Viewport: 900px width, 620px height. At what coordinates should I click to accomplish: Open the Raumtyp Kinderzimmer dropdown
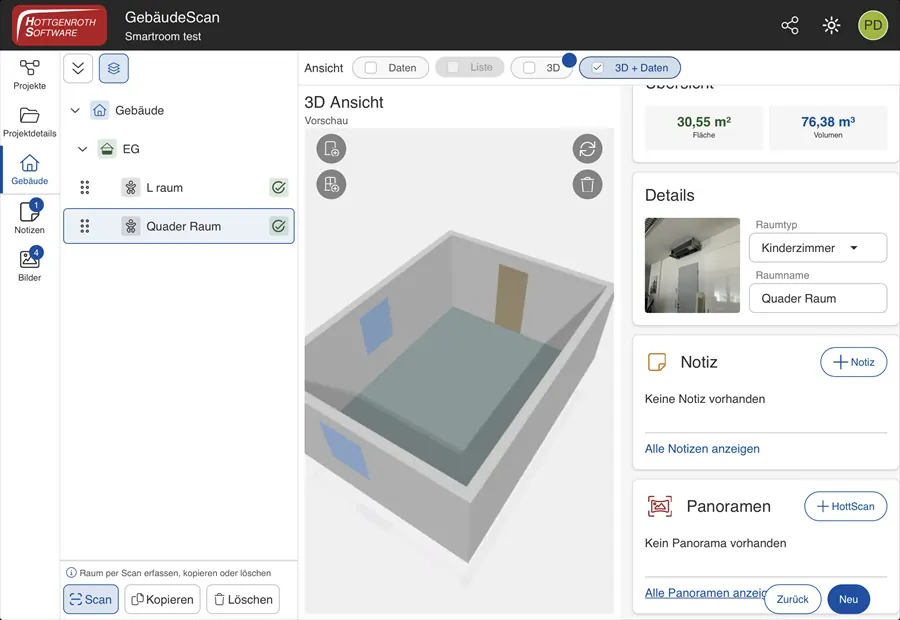point(818,248)
